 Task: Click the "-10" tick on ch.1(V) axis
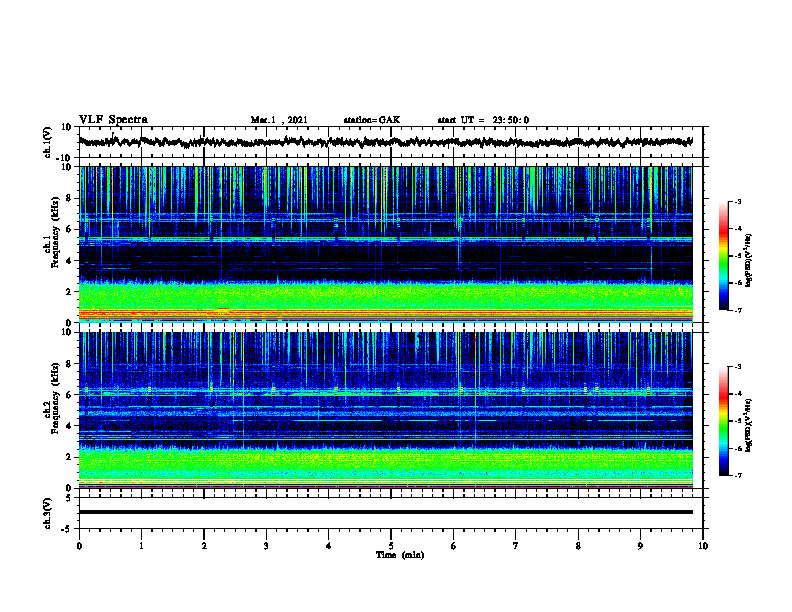coord(65,158)
